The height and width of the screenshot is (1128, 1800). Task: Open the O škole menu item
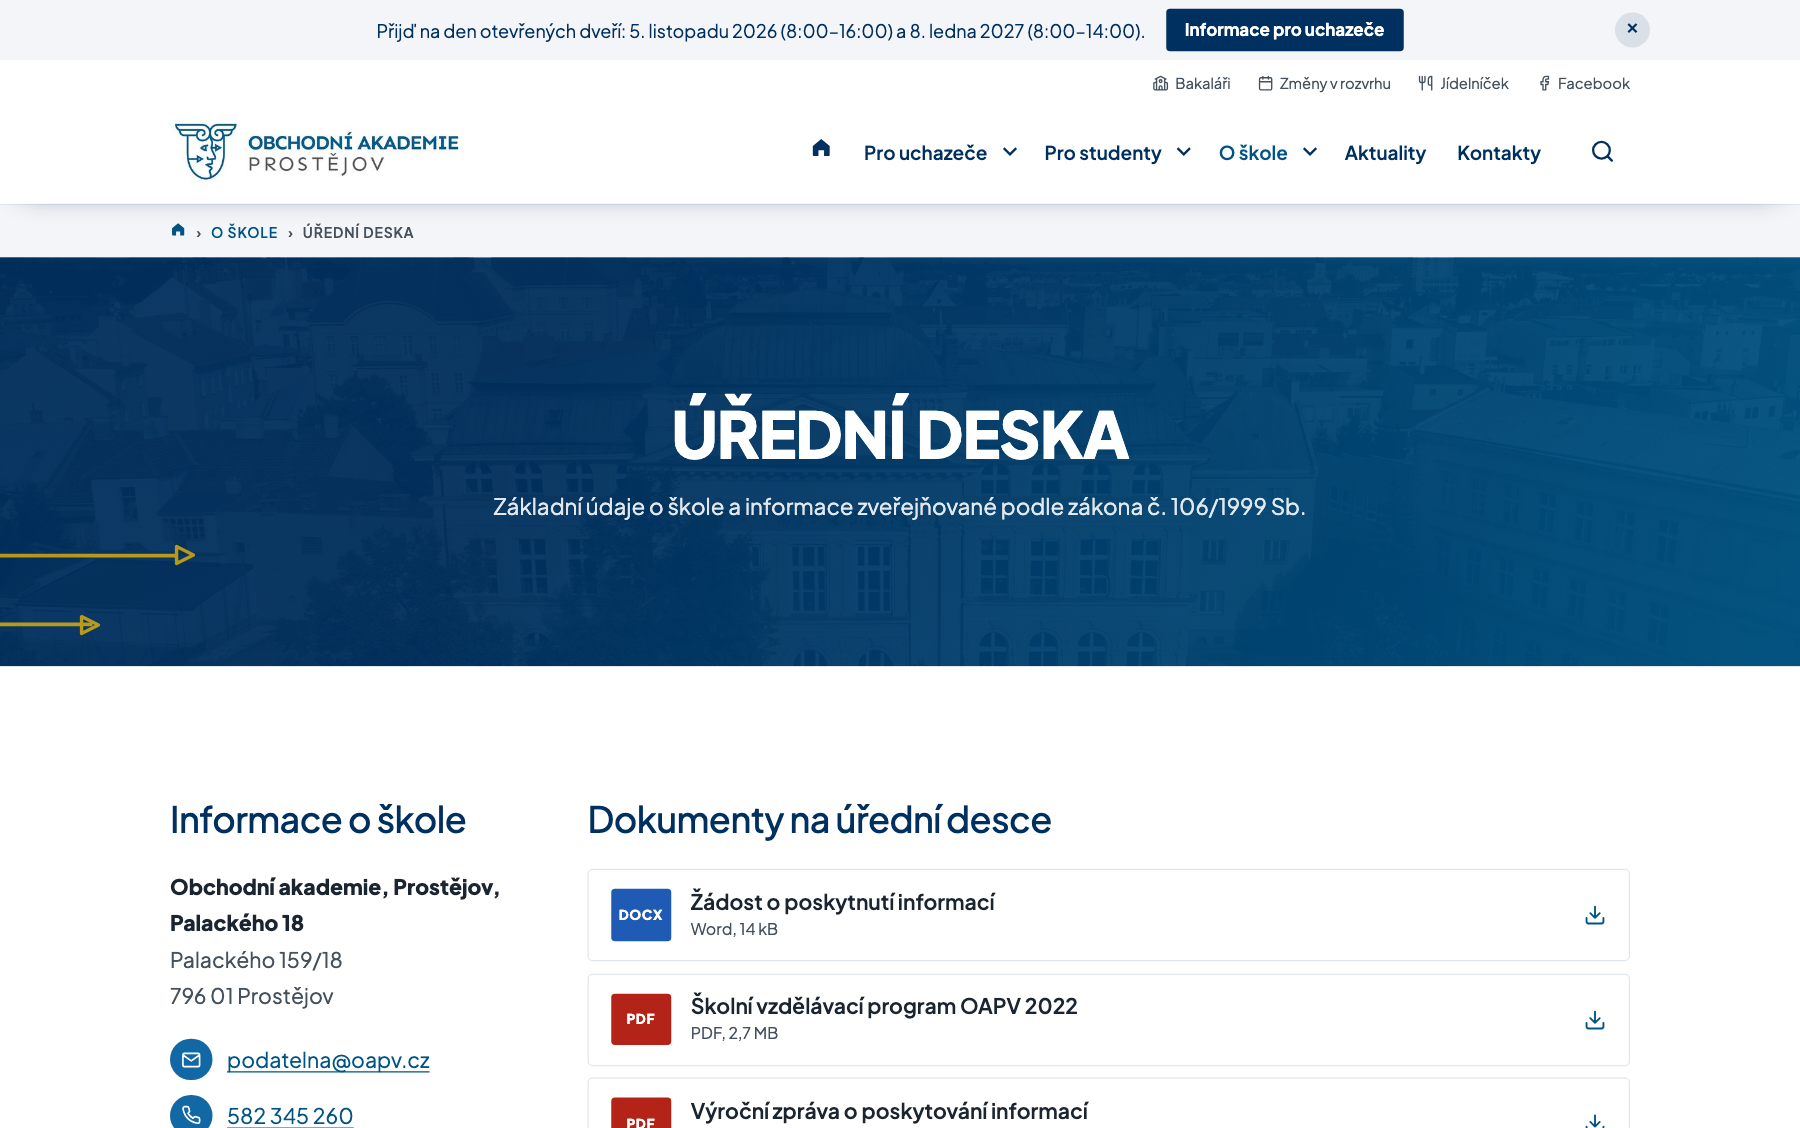click(x=1253, y=153)
